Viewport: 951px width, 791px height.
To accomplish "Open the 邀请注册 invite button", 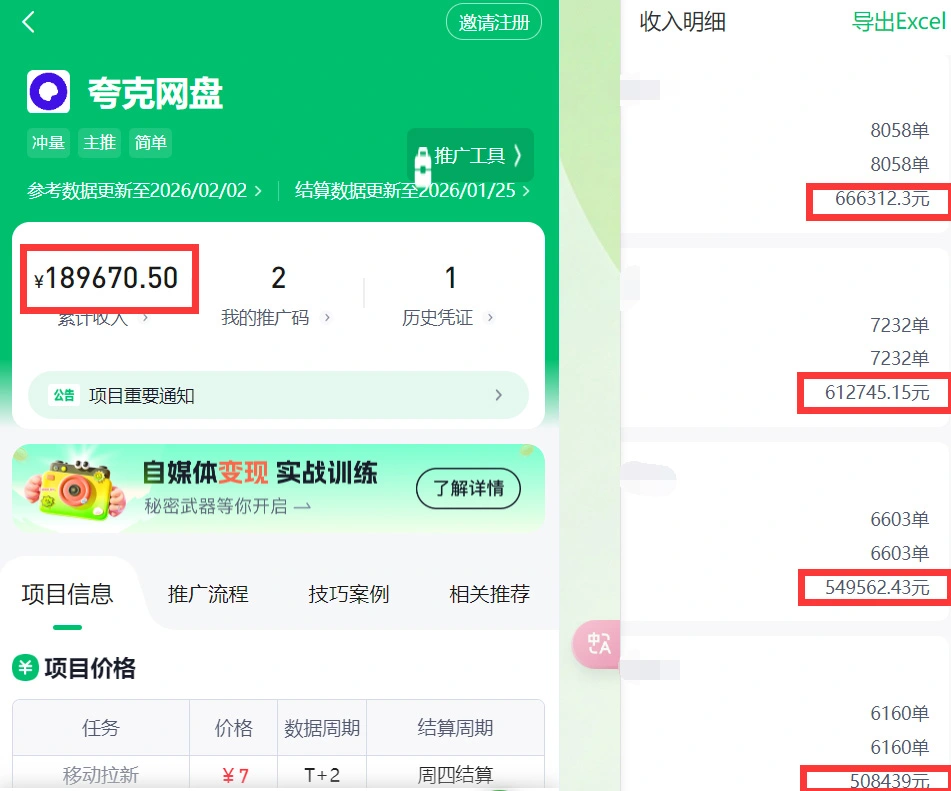I will click(494, 22).
